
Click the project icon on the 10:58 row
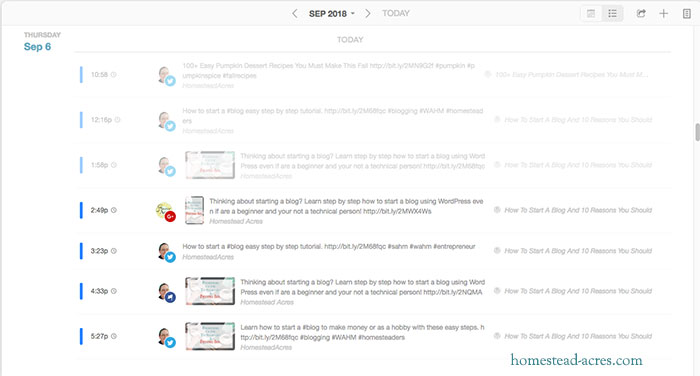(x=488, y=74)
